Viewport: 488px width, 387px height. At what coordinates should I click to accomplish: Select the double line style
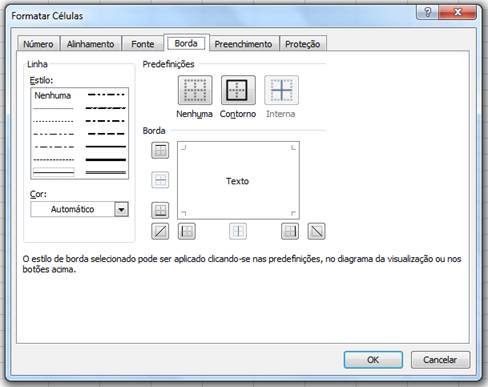click(x=54, y=172)
